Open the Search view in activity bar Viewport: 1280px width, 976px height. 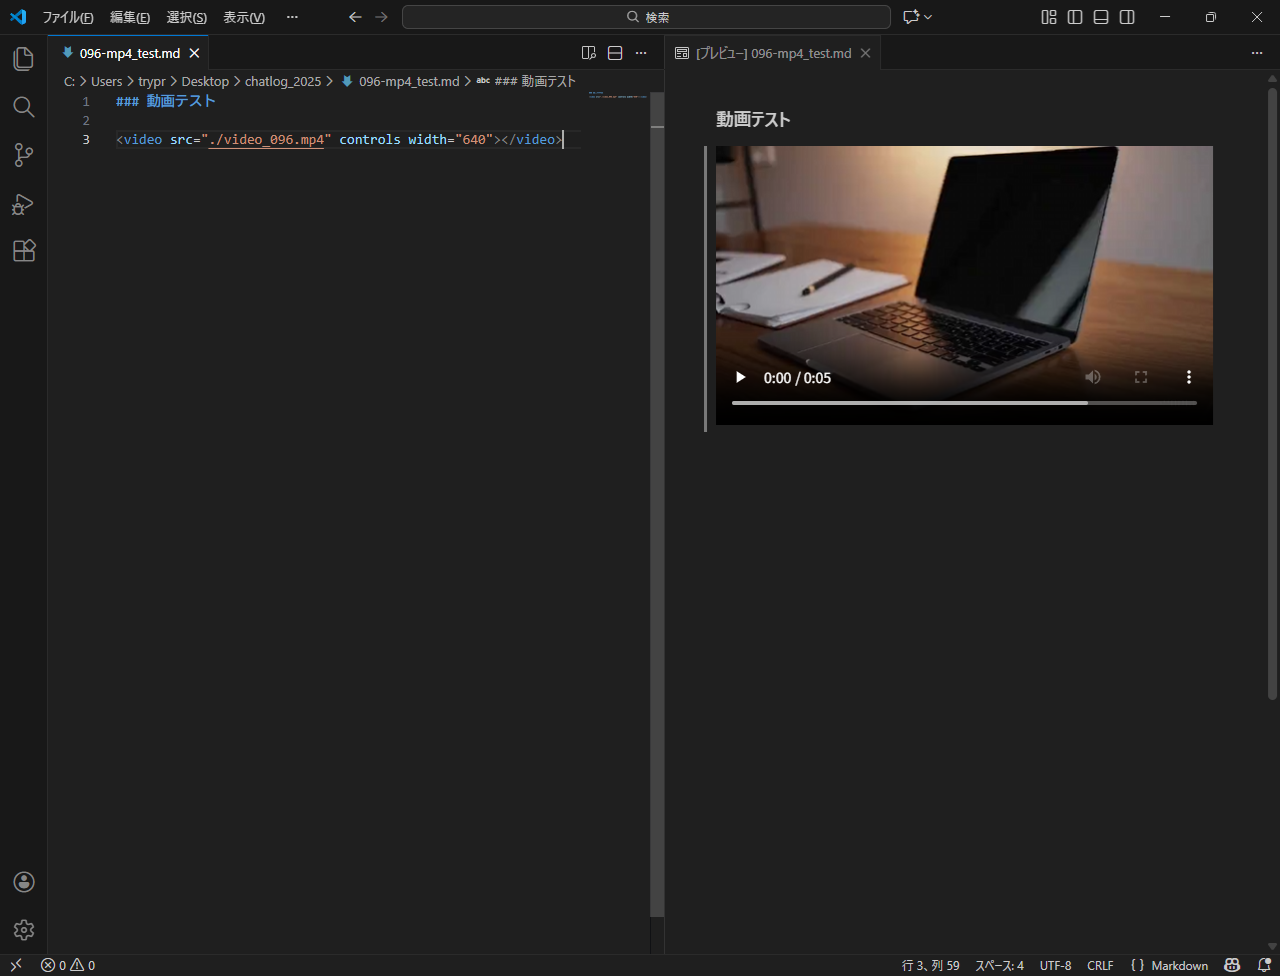pos(23,107)
